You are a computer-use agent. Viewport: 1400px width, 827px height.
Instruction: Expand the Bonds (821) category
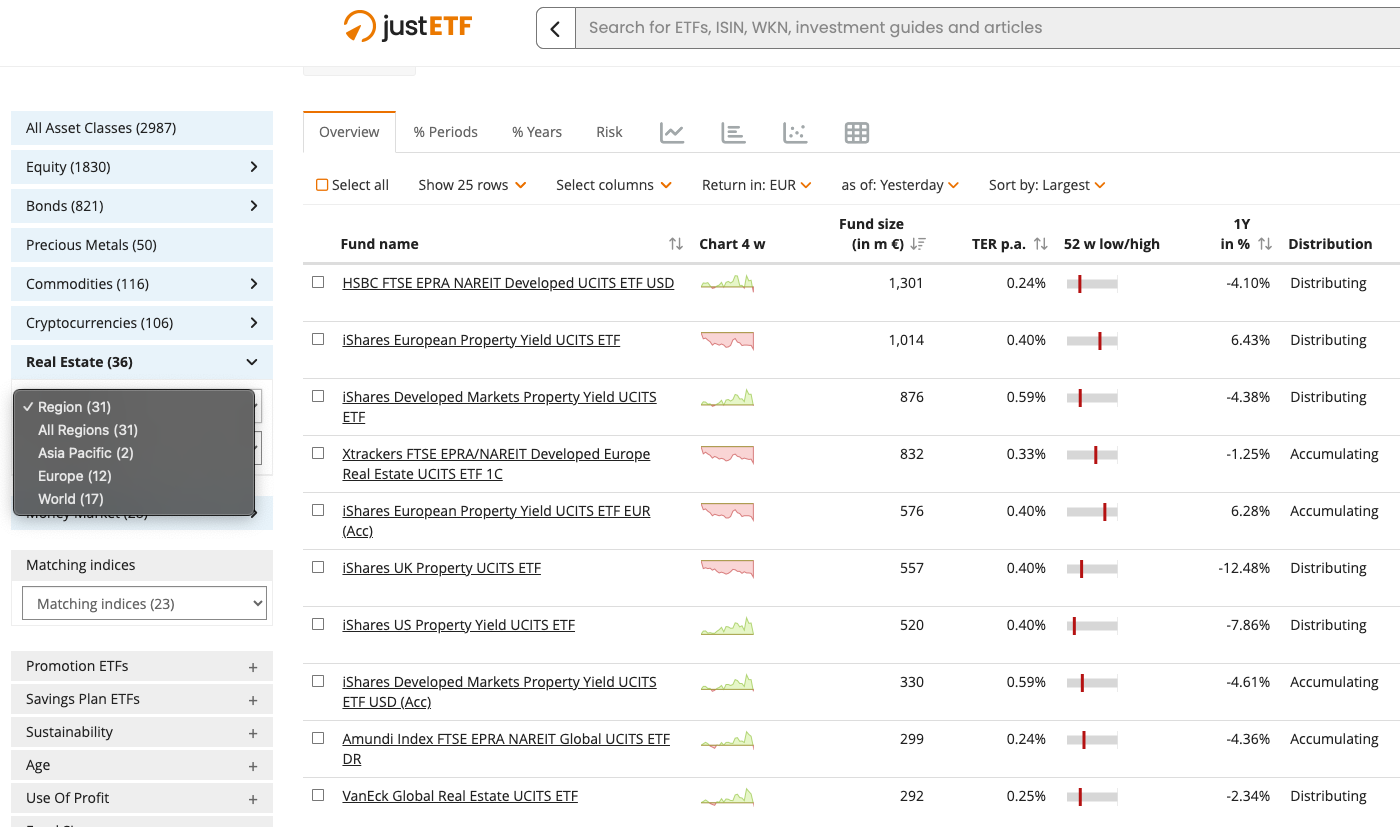[x=142, y=206]
